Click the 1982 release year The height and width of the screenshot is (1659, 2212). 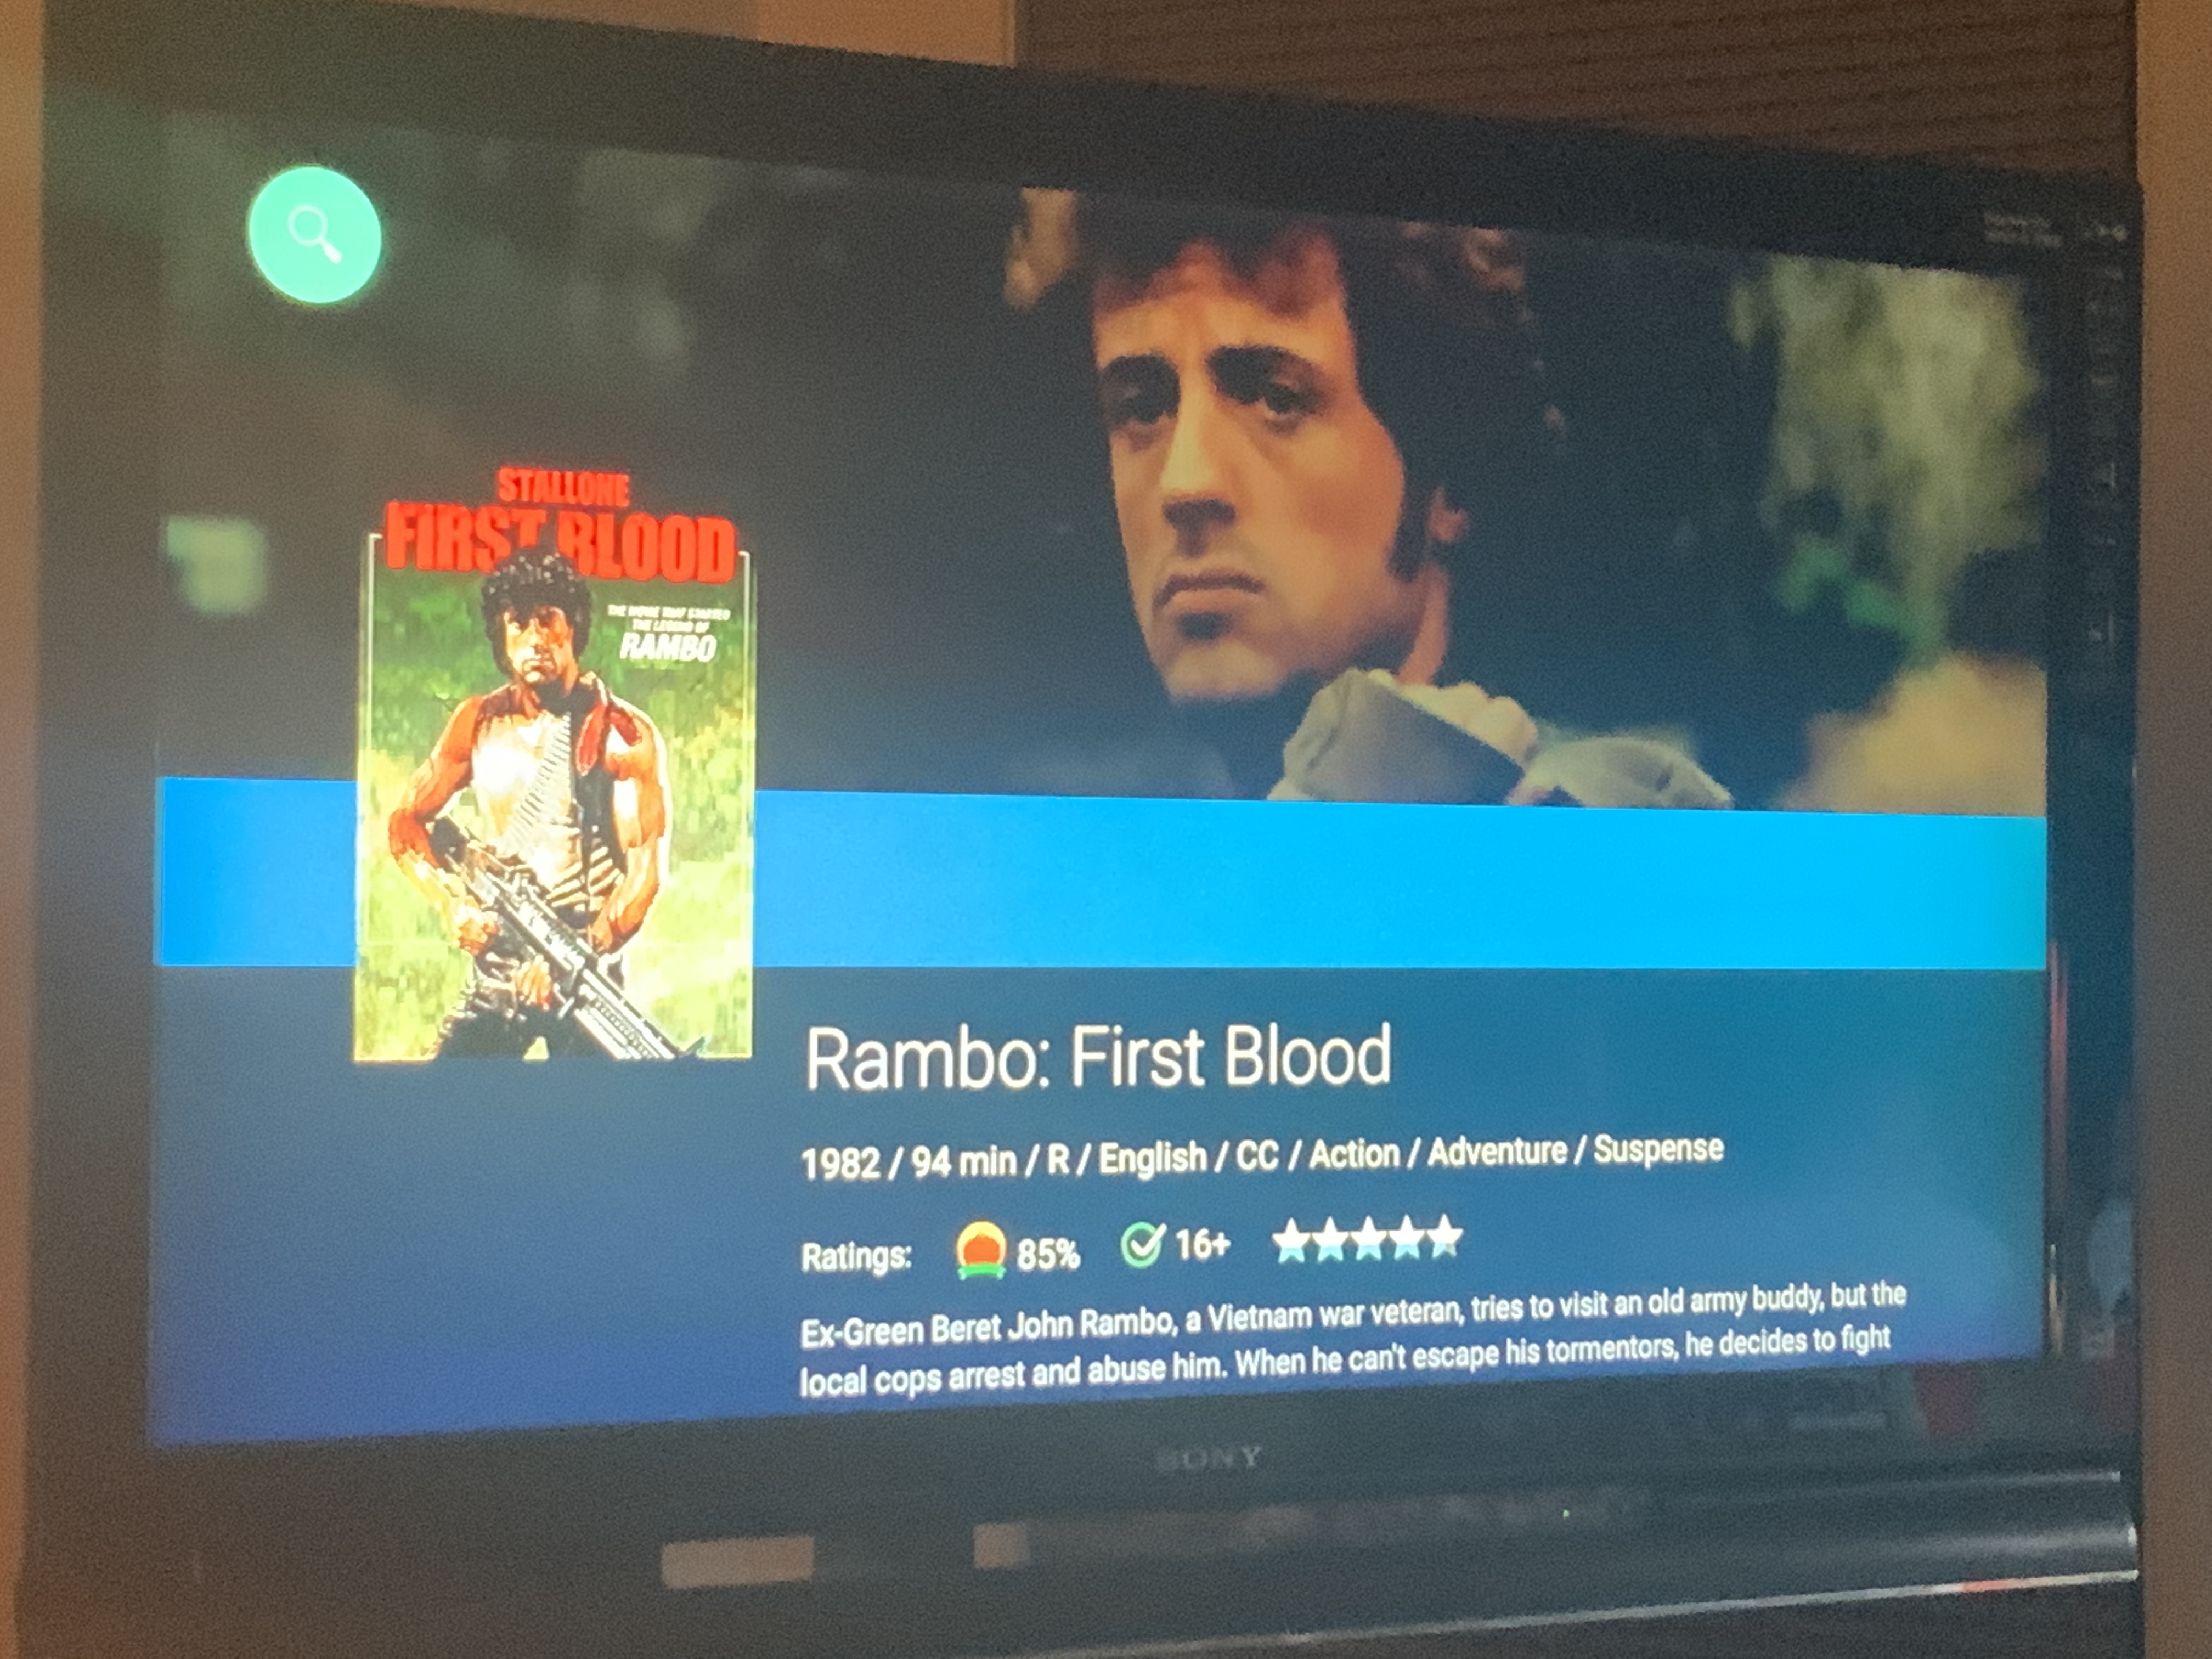tap(840, 1164)
